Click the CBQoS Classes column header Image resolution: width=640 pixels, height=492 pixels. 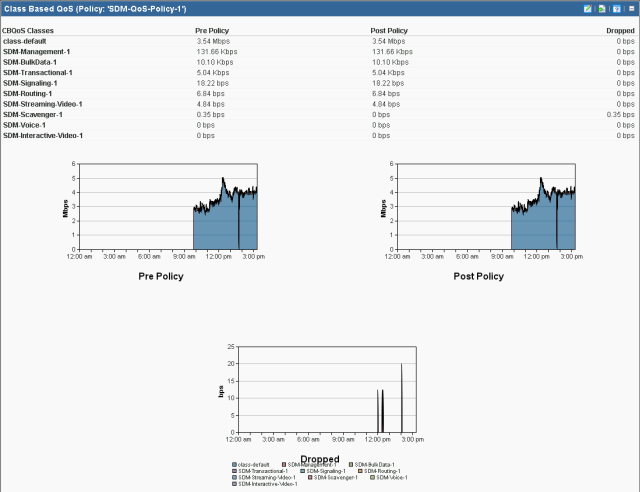pos(29,31)
